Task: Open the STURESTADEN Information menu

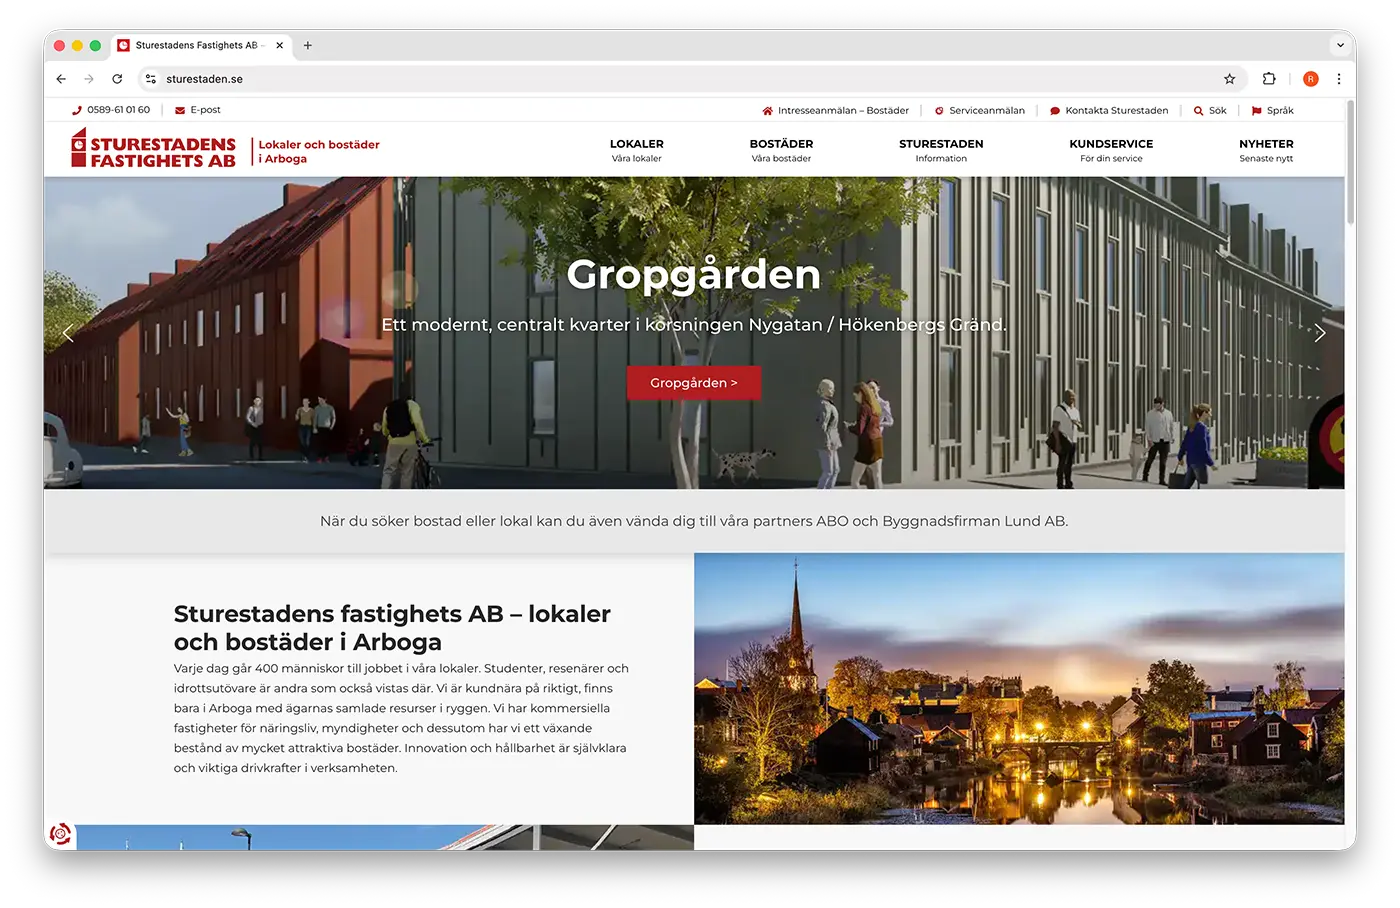Action: click(941, 150)
